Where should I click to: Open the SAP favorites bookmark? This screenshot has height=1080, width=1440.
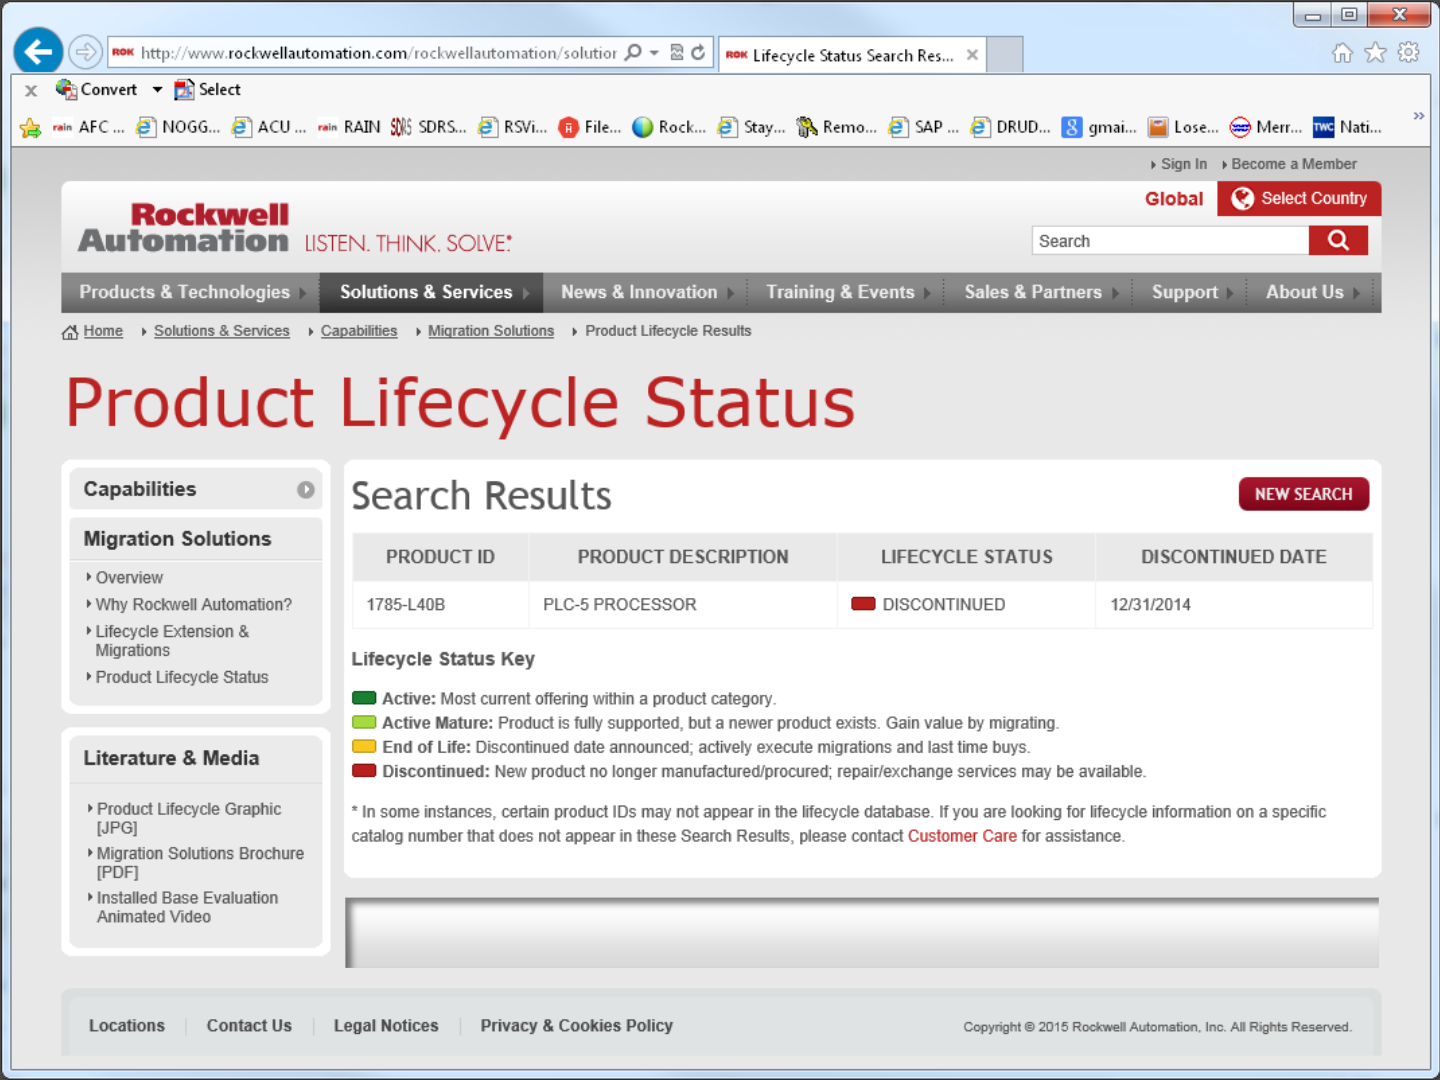(x=923, y=127)
